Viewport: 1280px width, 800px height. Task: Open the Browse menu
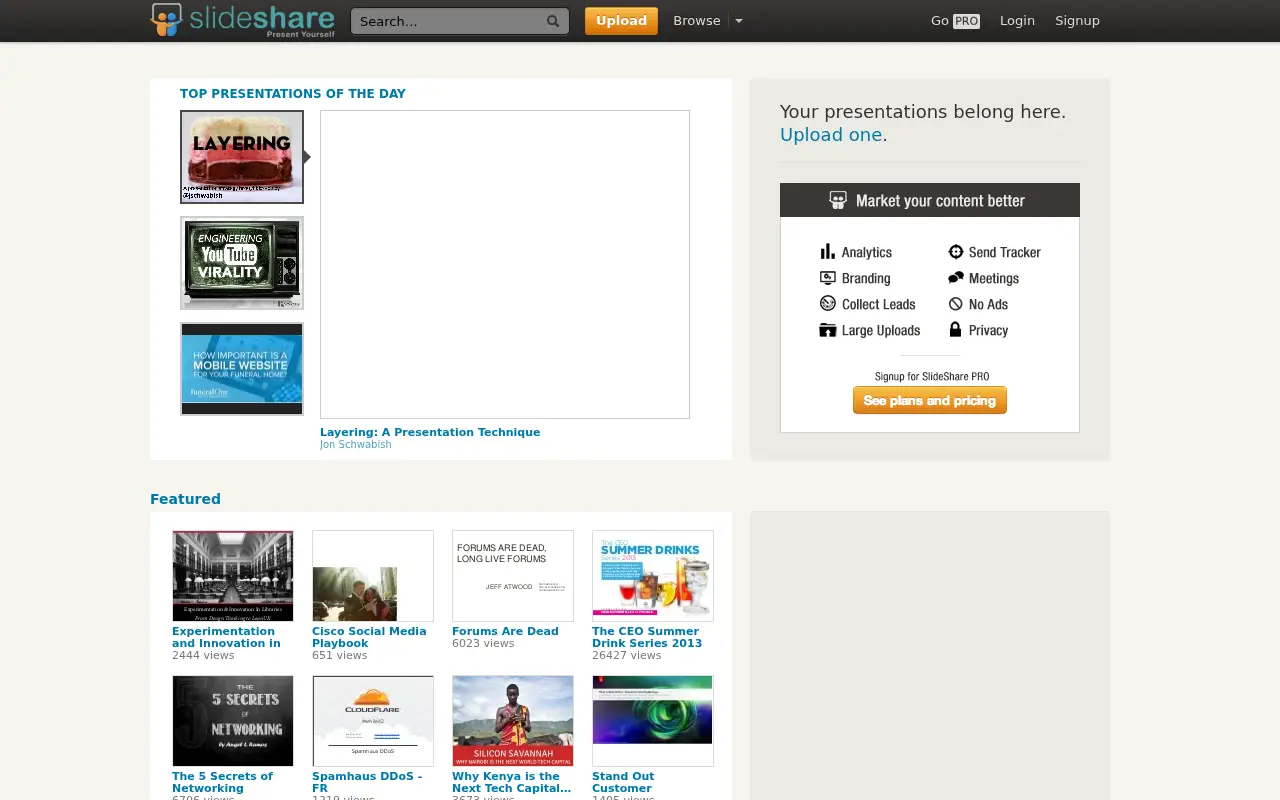tap(696, 21)
